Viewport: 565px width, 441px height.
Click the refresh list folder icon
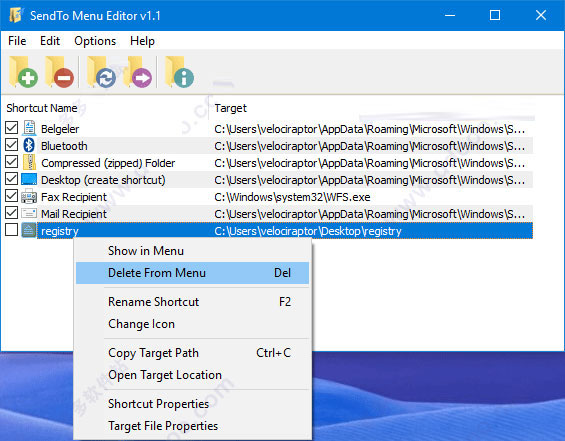click(102, 72)
